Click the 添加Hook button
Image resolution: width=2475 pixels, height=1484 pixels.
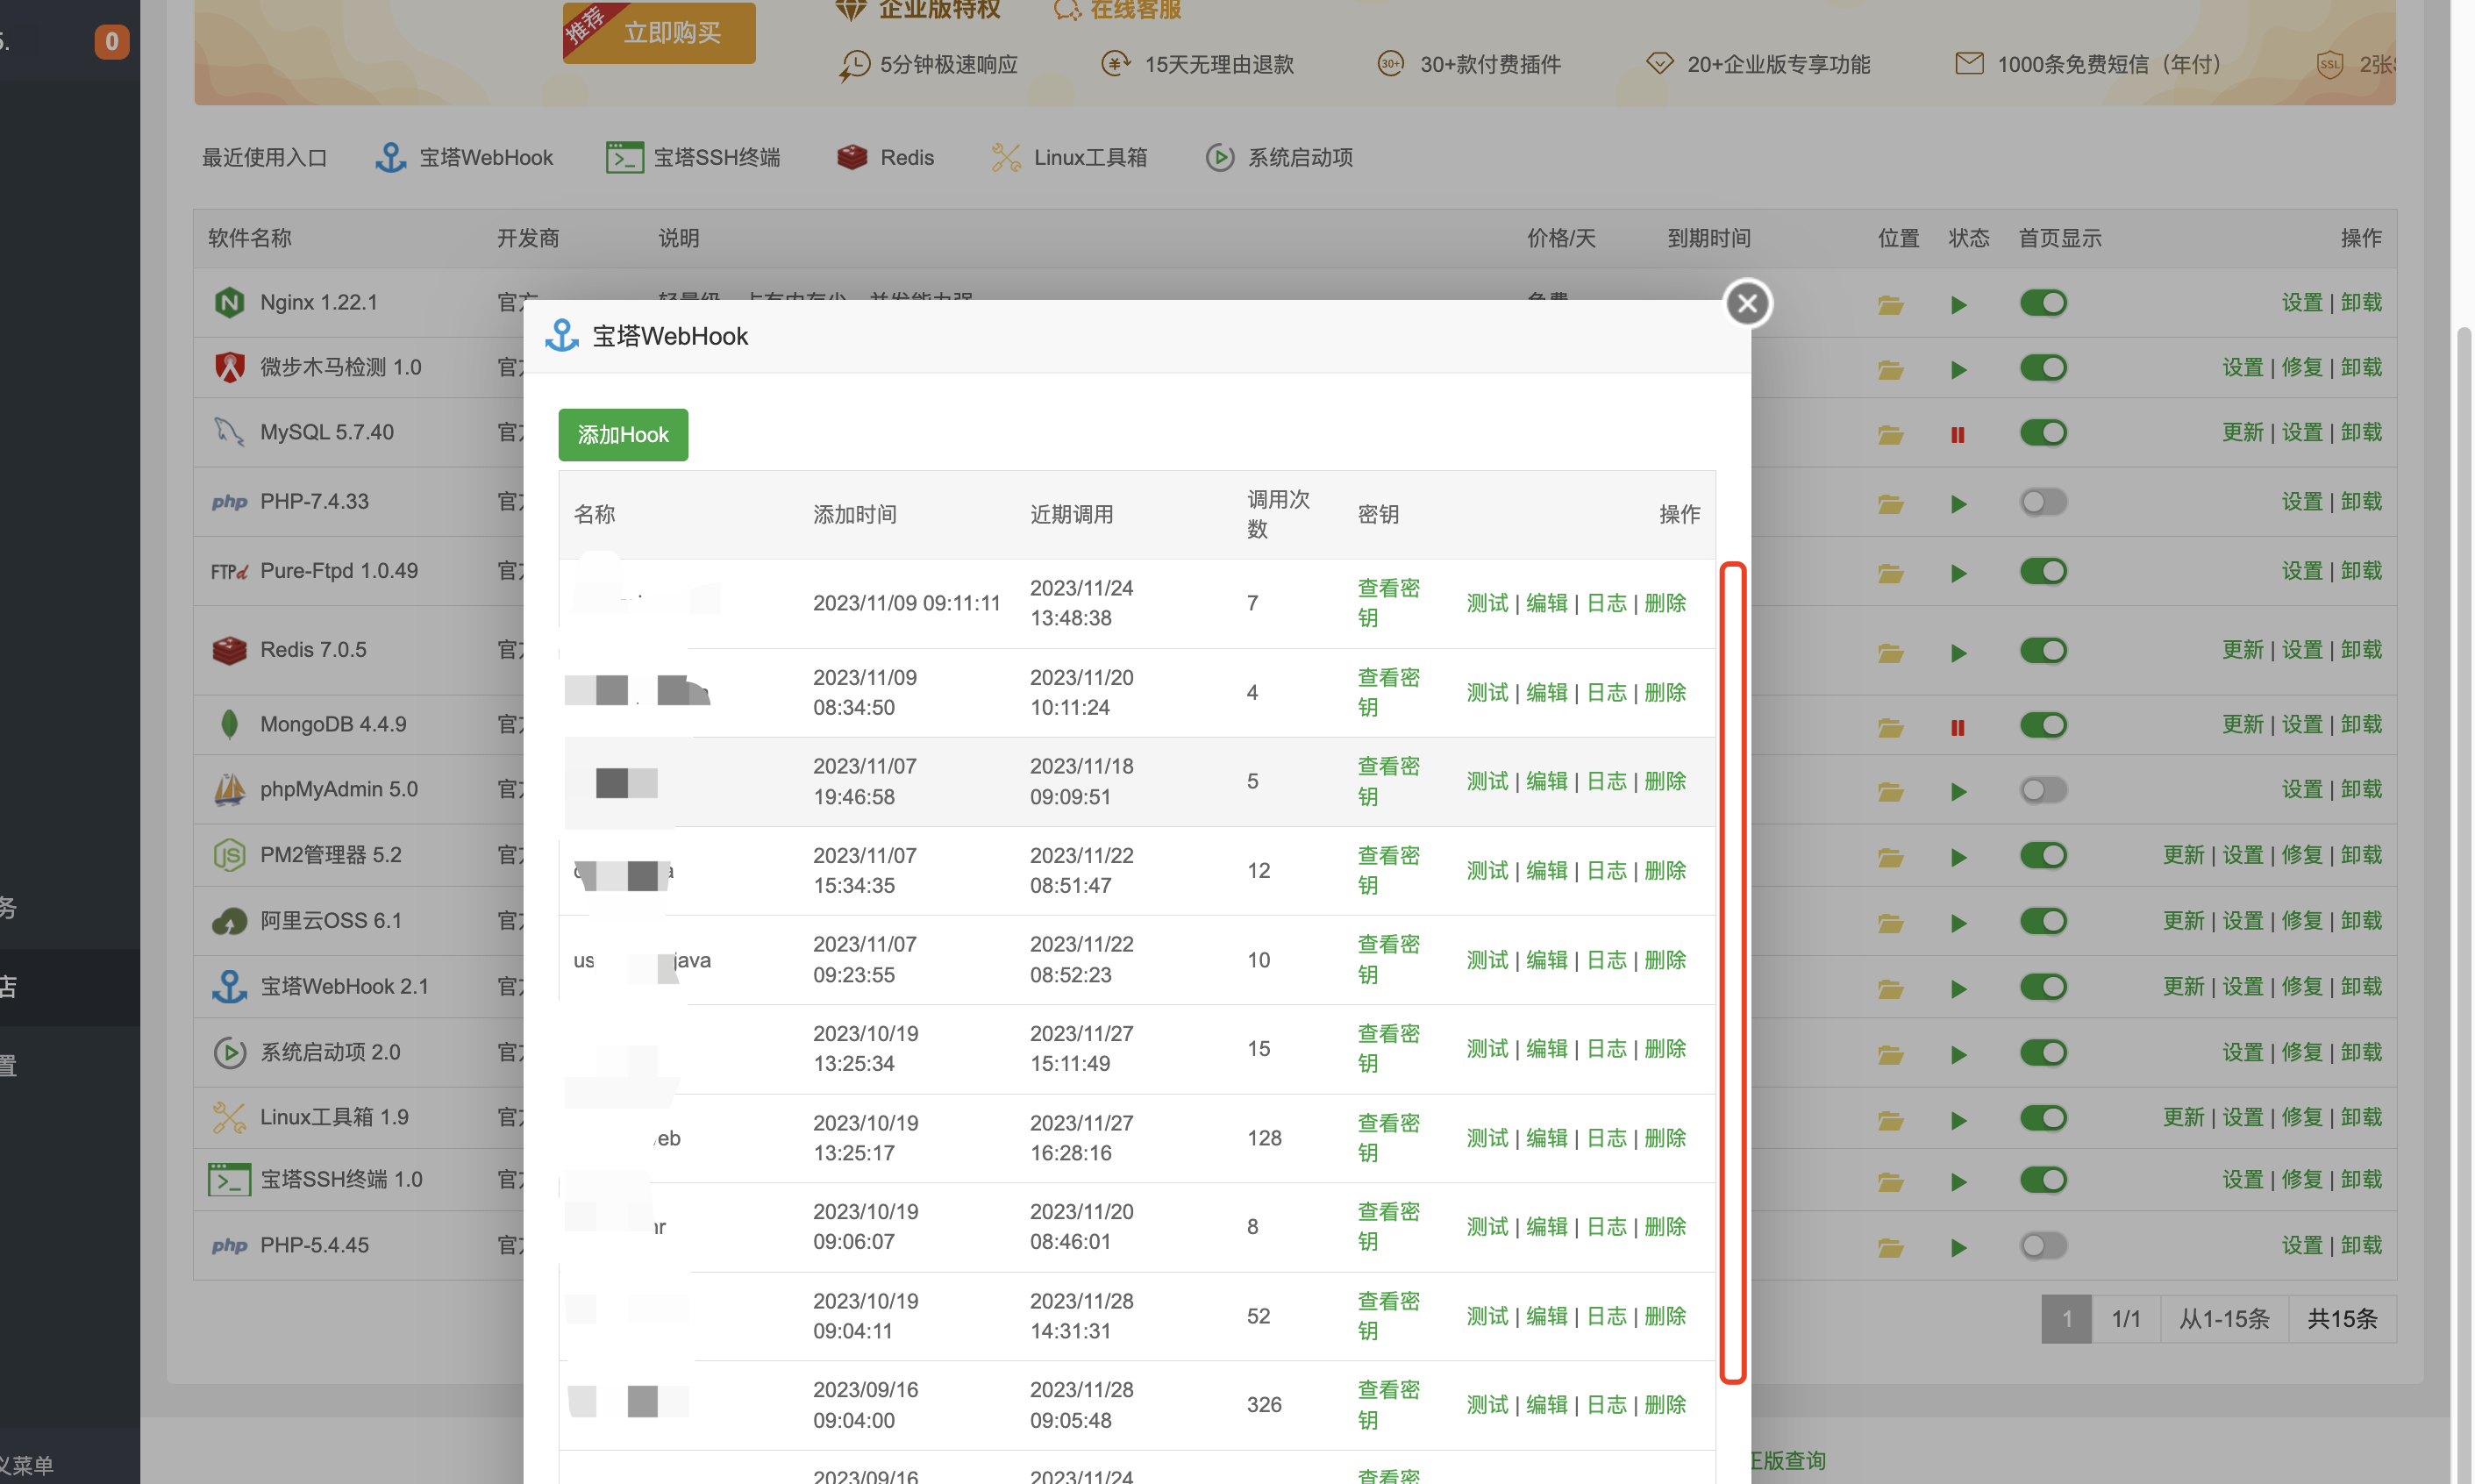tap(623, 434)
